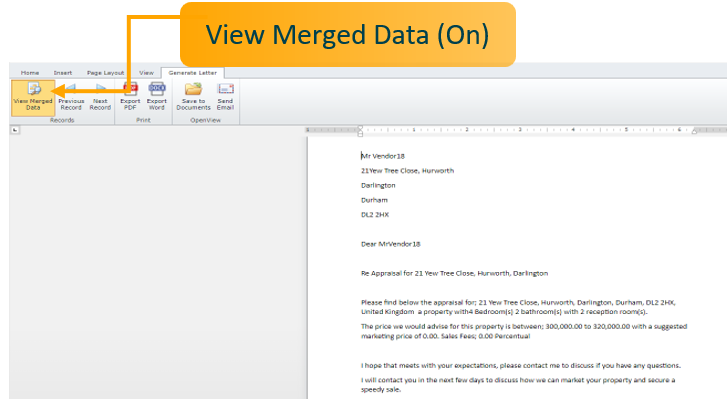Toggle the View Merged Data button
The width and height of the screenshot is (727, 405).
pos(33,98)
